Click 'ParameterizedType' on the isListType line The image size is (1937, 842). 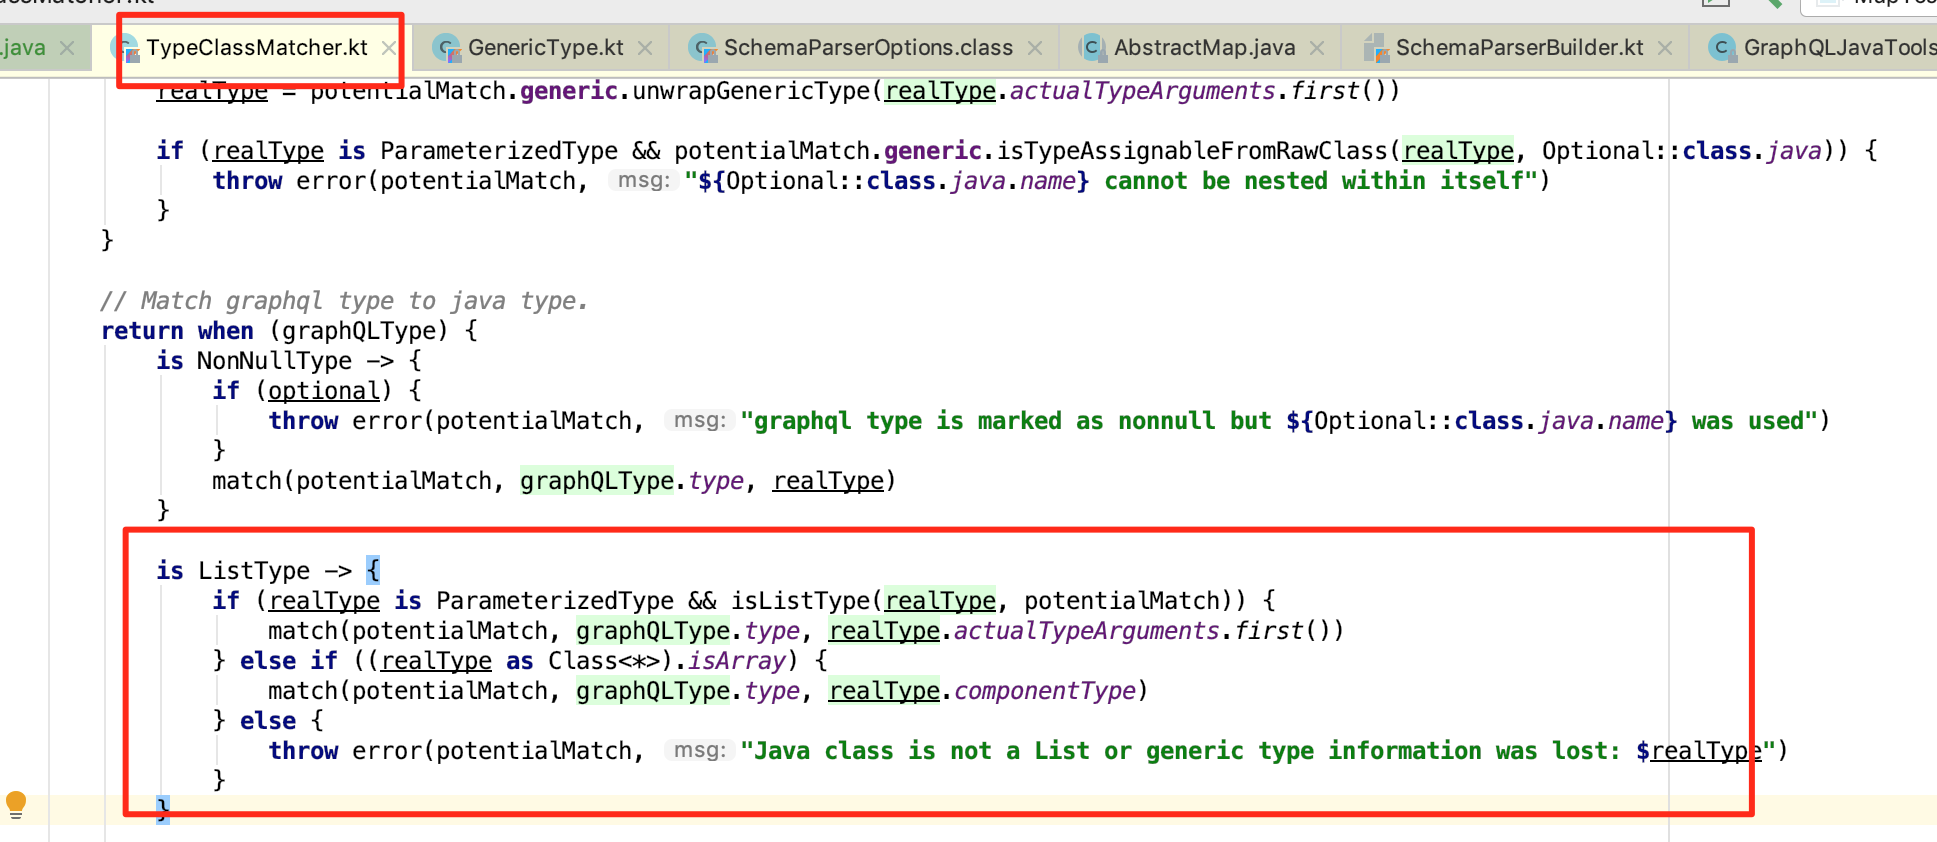click(555, 601)
